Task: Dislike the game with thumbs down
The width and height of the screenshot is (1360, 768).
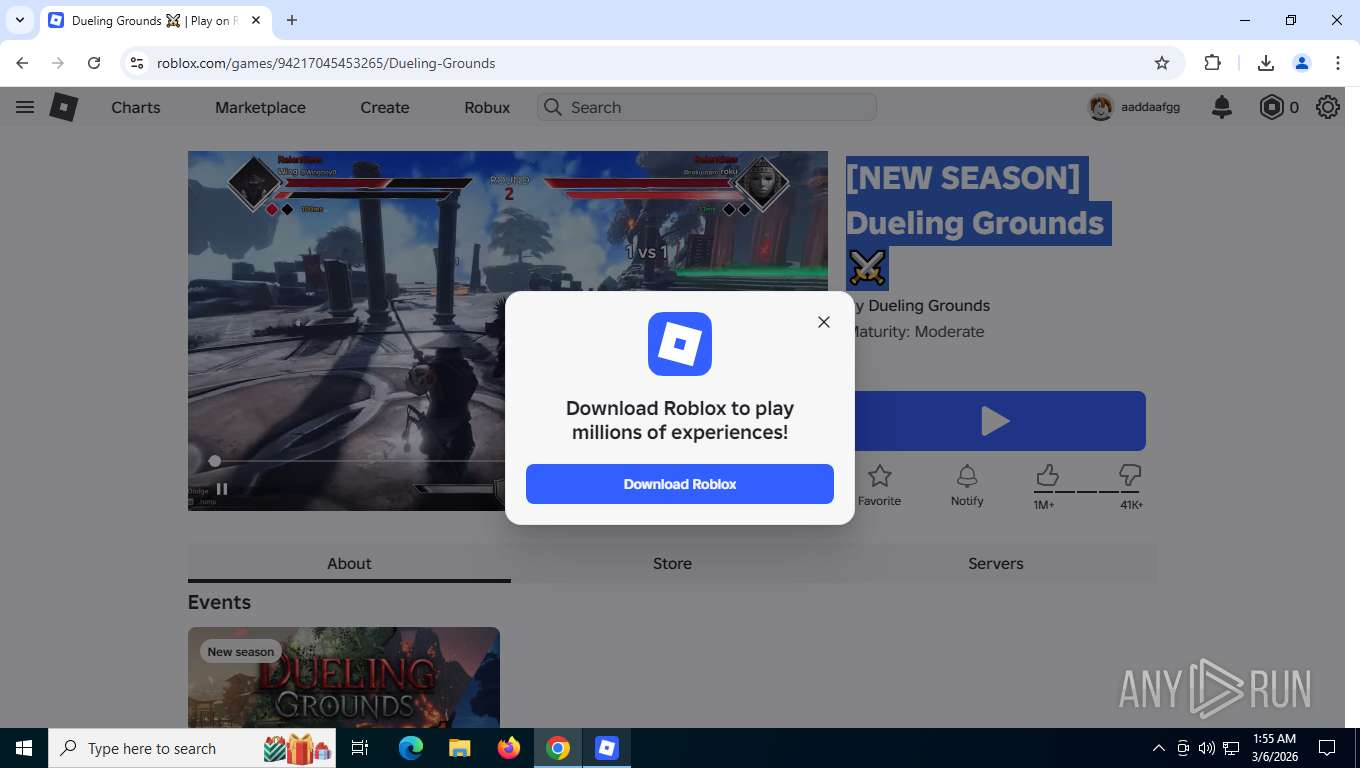Action: pos(1130,474)
